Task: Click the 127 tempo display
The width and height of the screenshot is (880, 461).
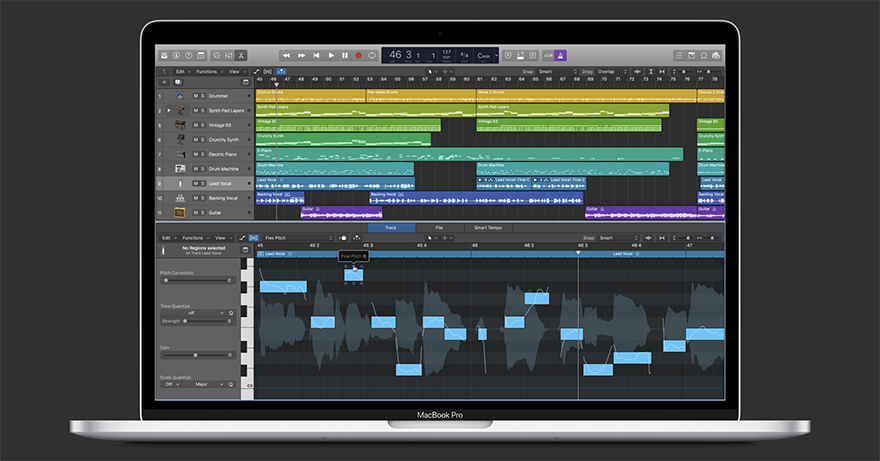Action: [446, 54]
